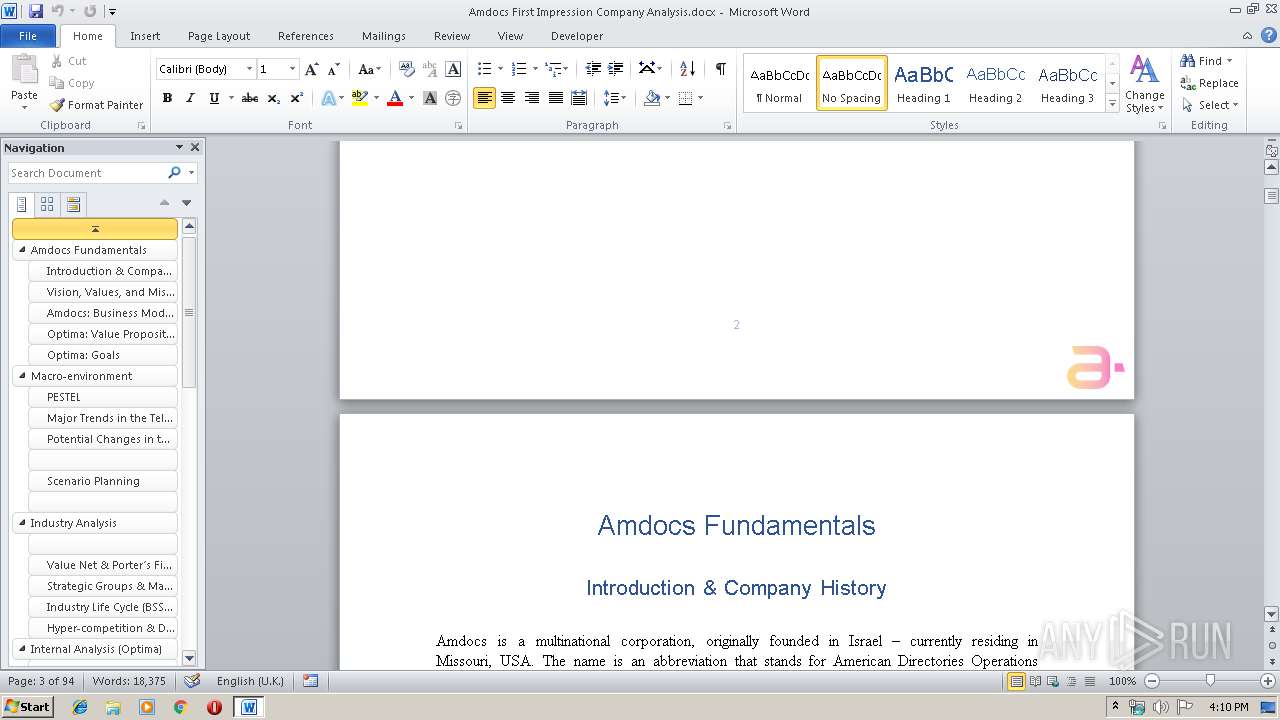The width and height of the screenshot is (1280, 720).
Task: Click the Shading paint bucket icon
Action: [x=652, y=98]
